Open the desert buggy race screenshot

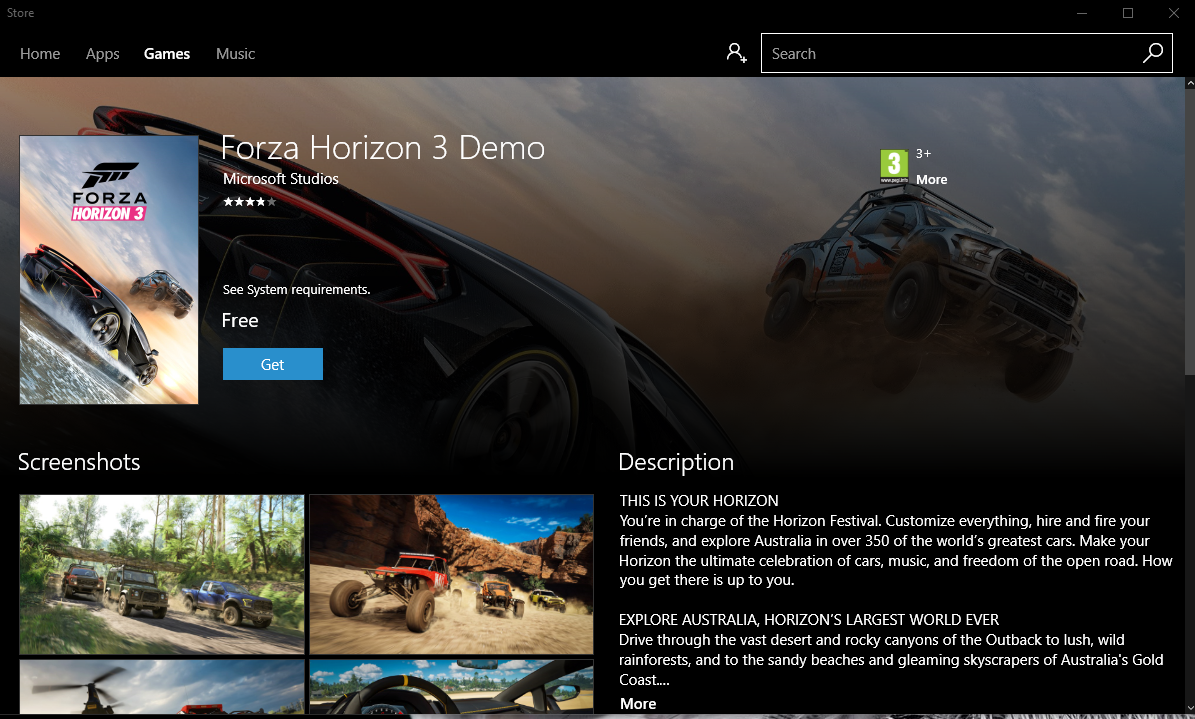451,574
